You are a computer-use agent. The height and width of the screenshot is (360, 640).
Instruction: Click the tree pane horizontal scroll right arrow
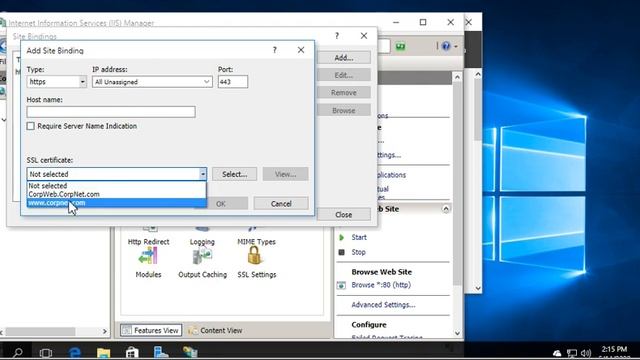tap(104, 331)
